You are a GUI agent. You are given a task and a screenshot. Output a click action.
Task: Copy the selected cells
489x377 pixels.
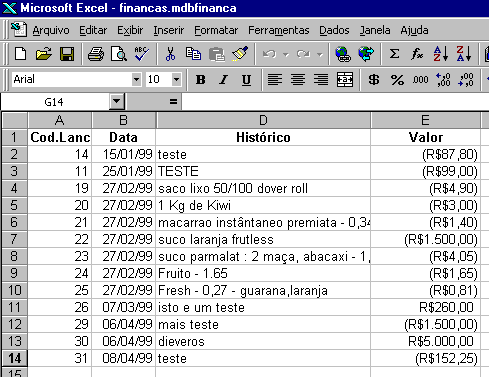click(193, 54)
